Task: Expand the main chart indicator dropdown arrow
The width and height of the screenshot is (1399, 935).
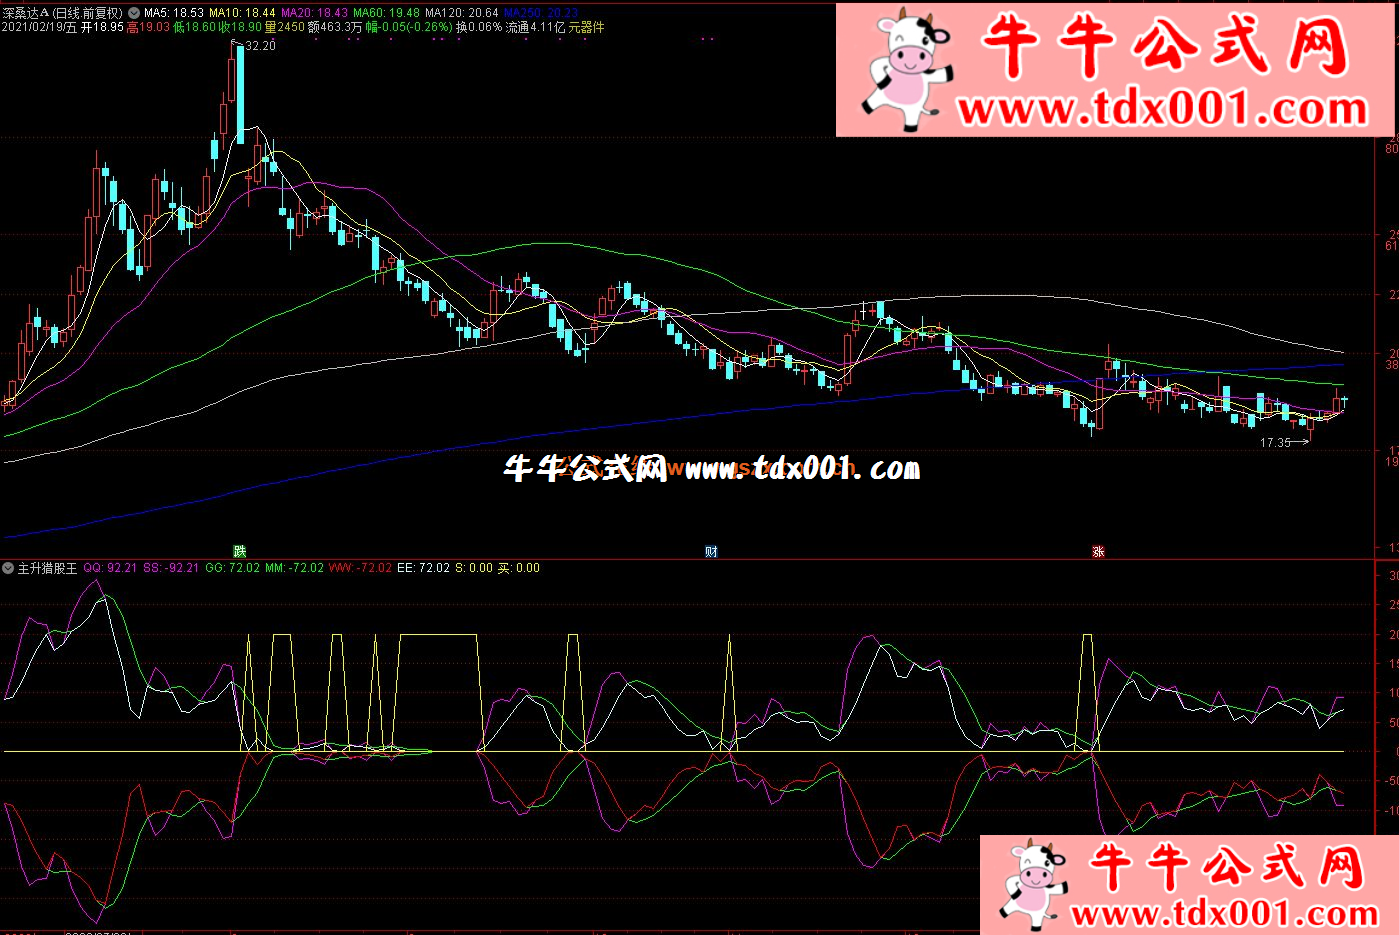Action: (x=135, y=13)
